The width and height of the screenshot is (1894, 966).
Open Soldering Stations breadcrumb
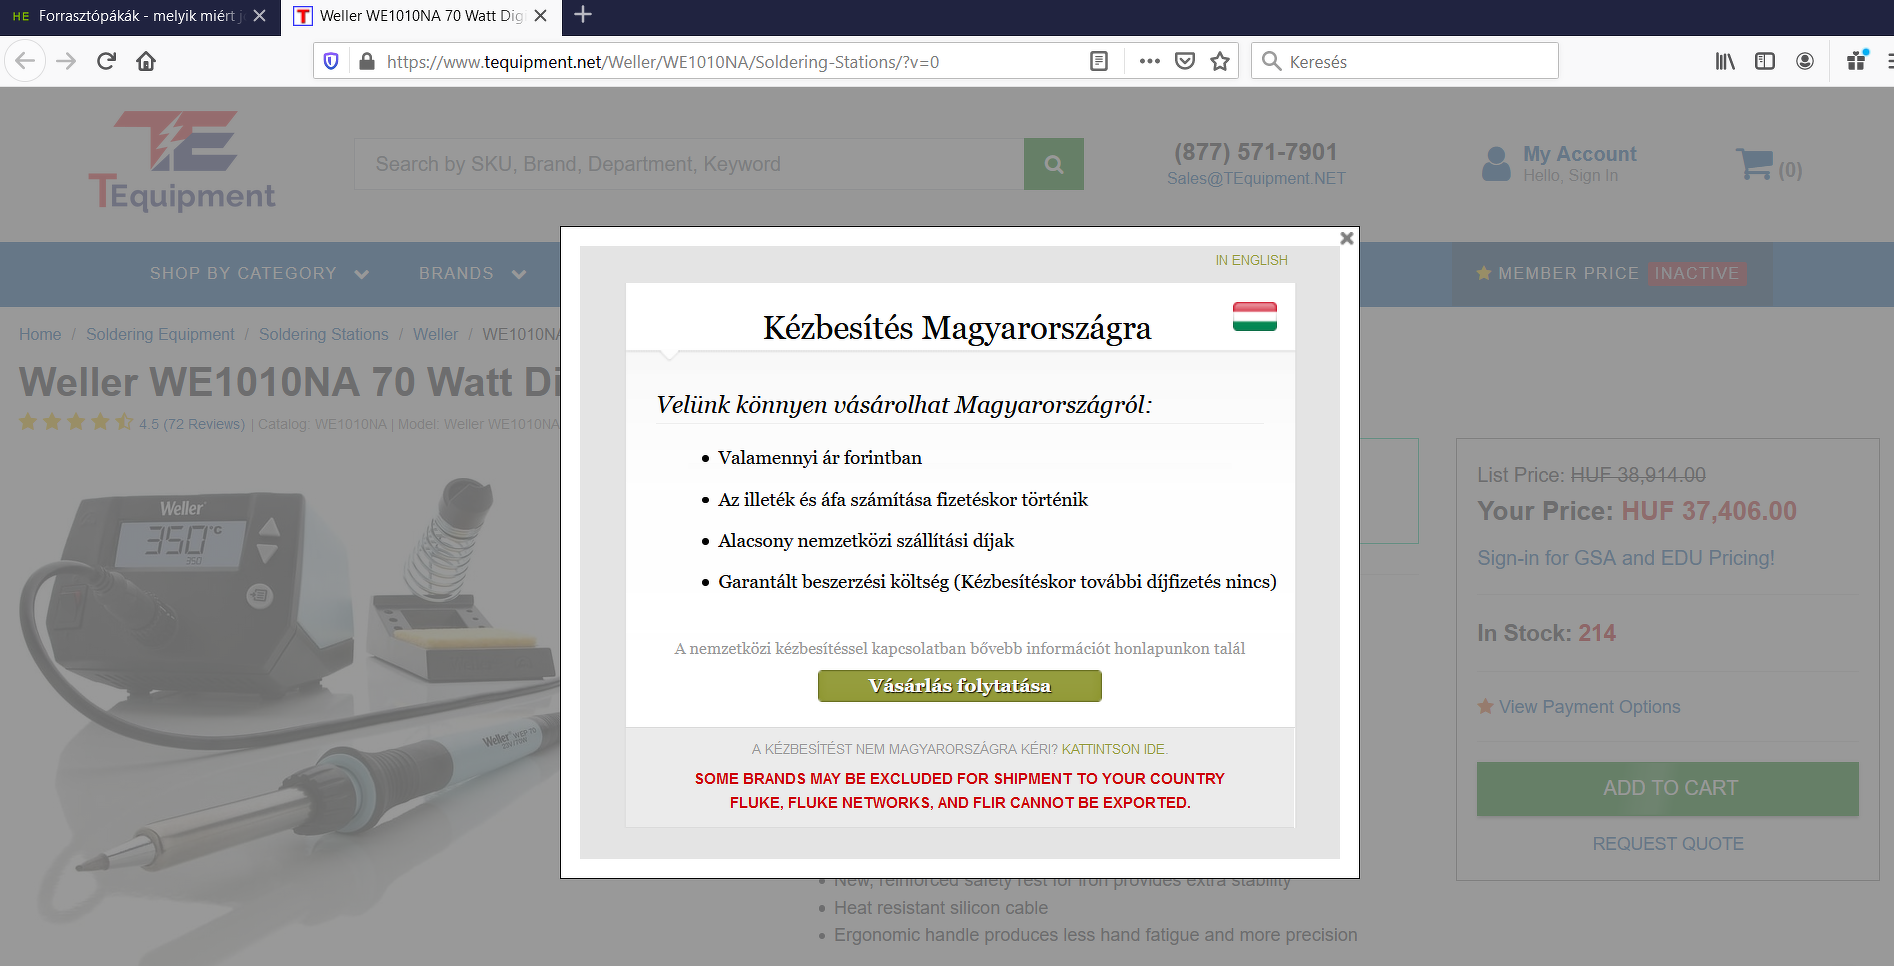coord(324,334)
